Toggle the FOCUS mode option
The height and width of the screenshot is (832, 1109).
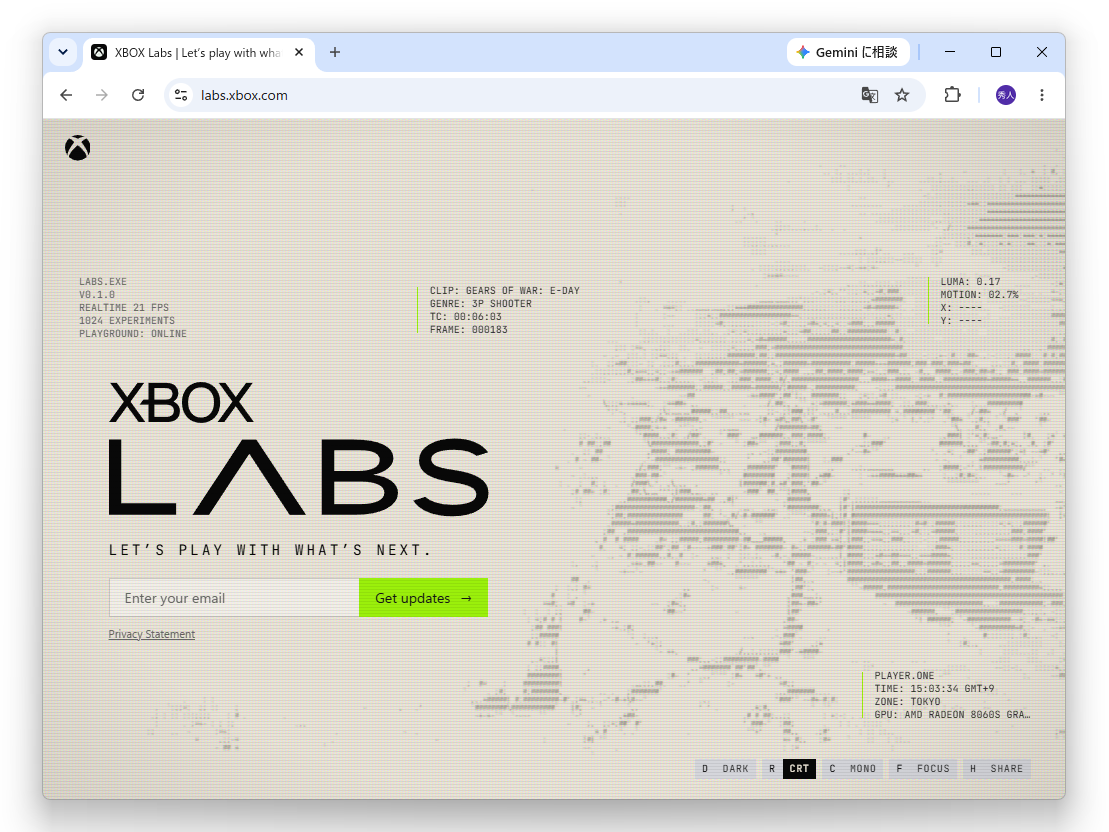coord(923,768)
